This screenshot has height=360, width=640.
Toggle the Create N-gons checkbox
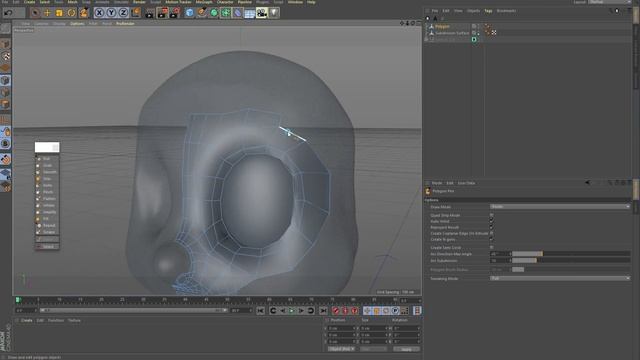[x=491, y=239]
